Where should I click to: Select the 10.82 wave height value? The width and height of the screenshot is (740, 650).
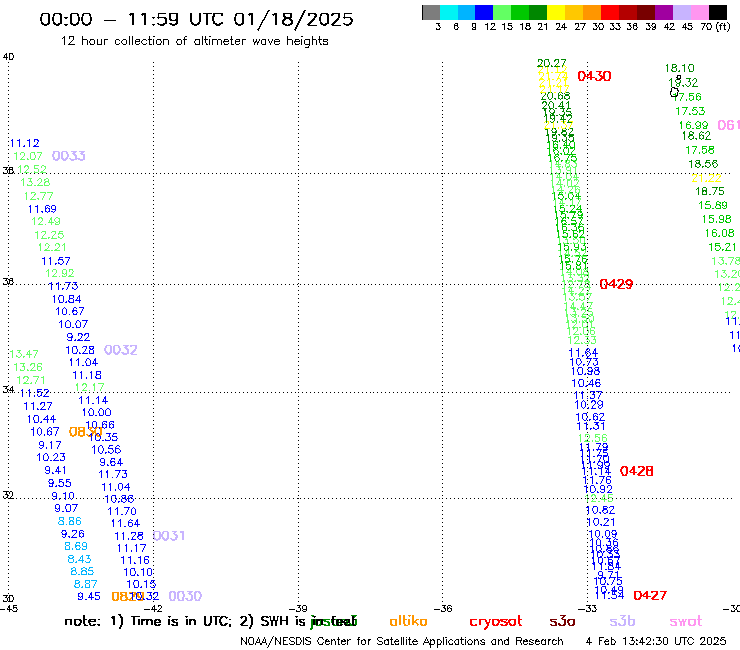coord(600,510)
